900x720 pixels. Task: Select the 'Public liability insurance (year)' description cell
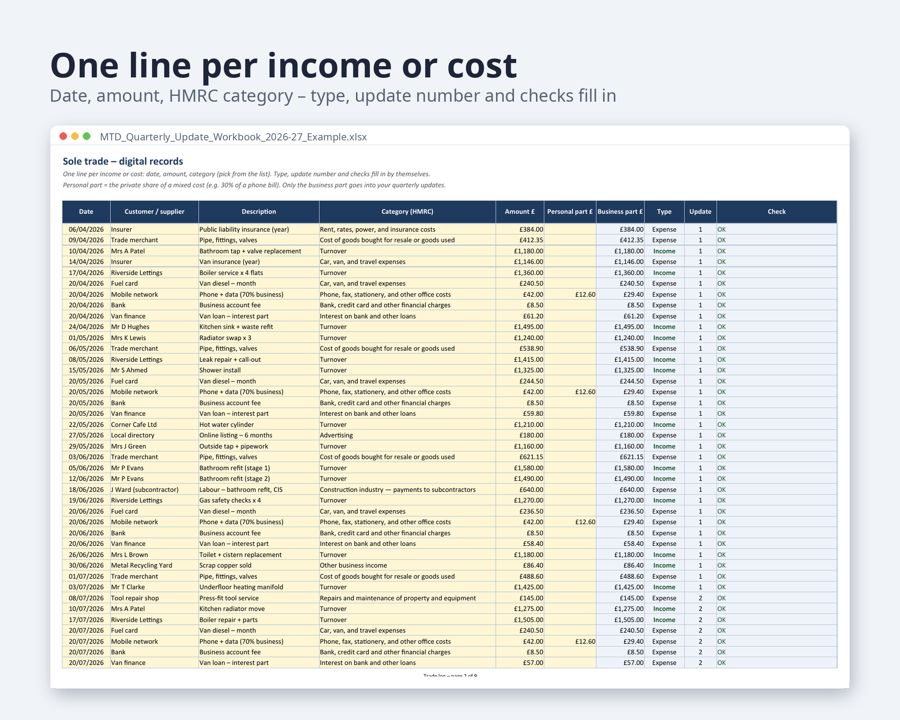[259, 229]
